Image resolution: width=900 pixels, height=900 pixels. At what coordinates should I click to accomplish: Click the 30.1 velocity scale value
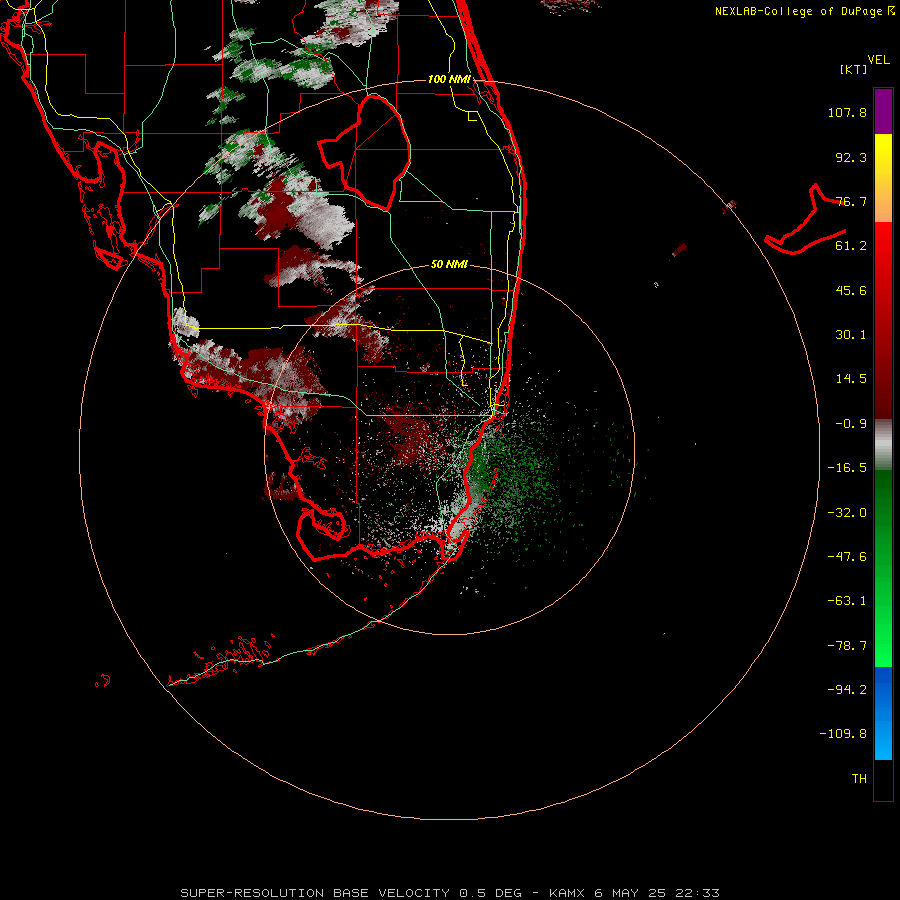tap(851, 335)
